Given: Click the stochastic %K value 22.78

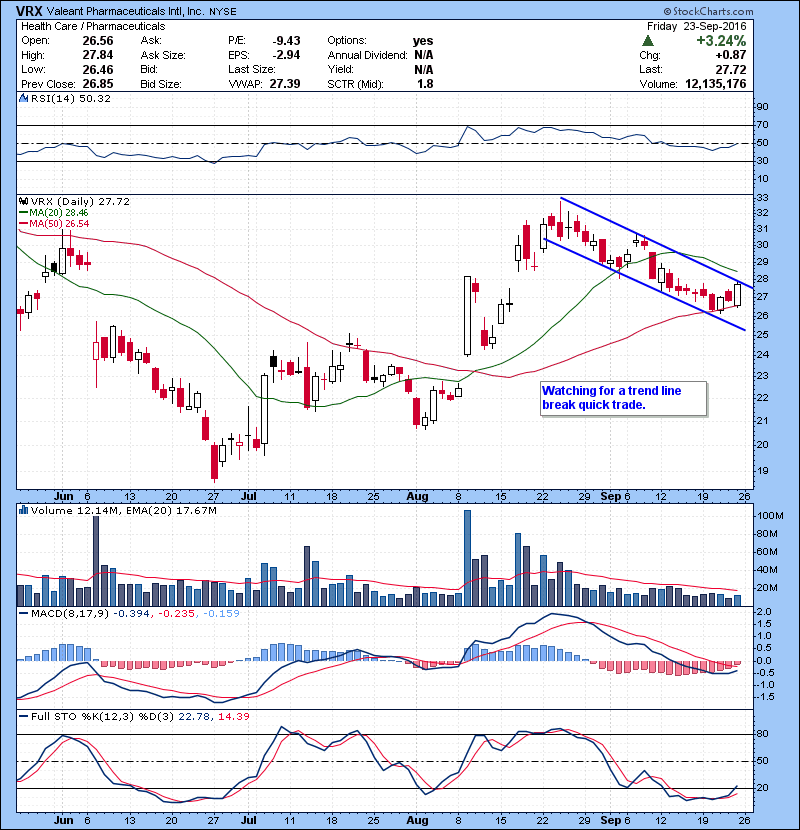Looking at the screenshot, I should [194, 716].
